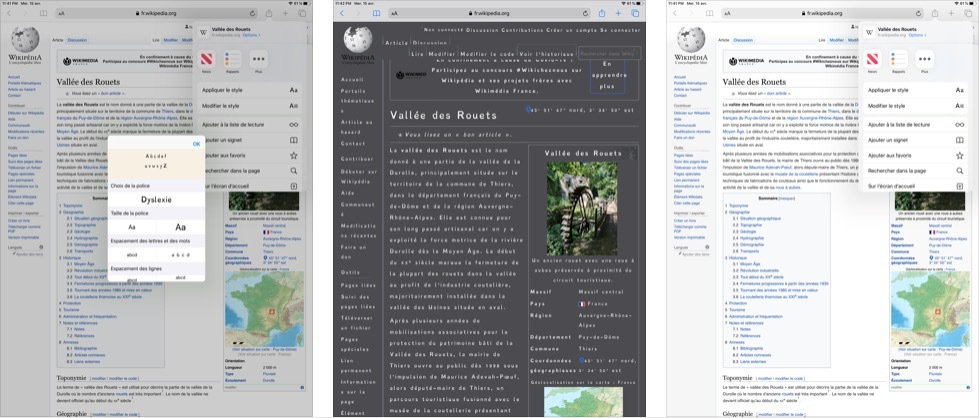Tap Contact in the middle screenshot's sidebar

[x=353, y=144]
